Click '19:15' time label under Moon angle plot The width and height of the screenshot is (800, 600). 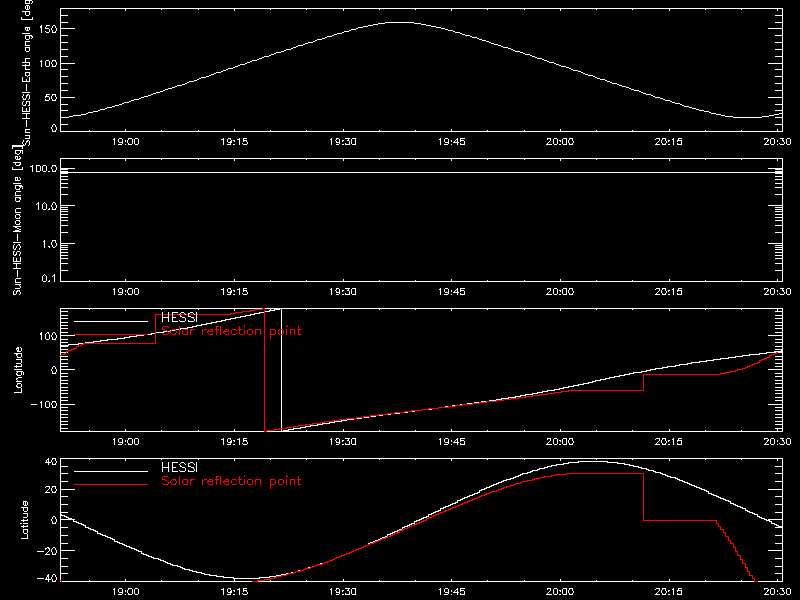point(234,292)
